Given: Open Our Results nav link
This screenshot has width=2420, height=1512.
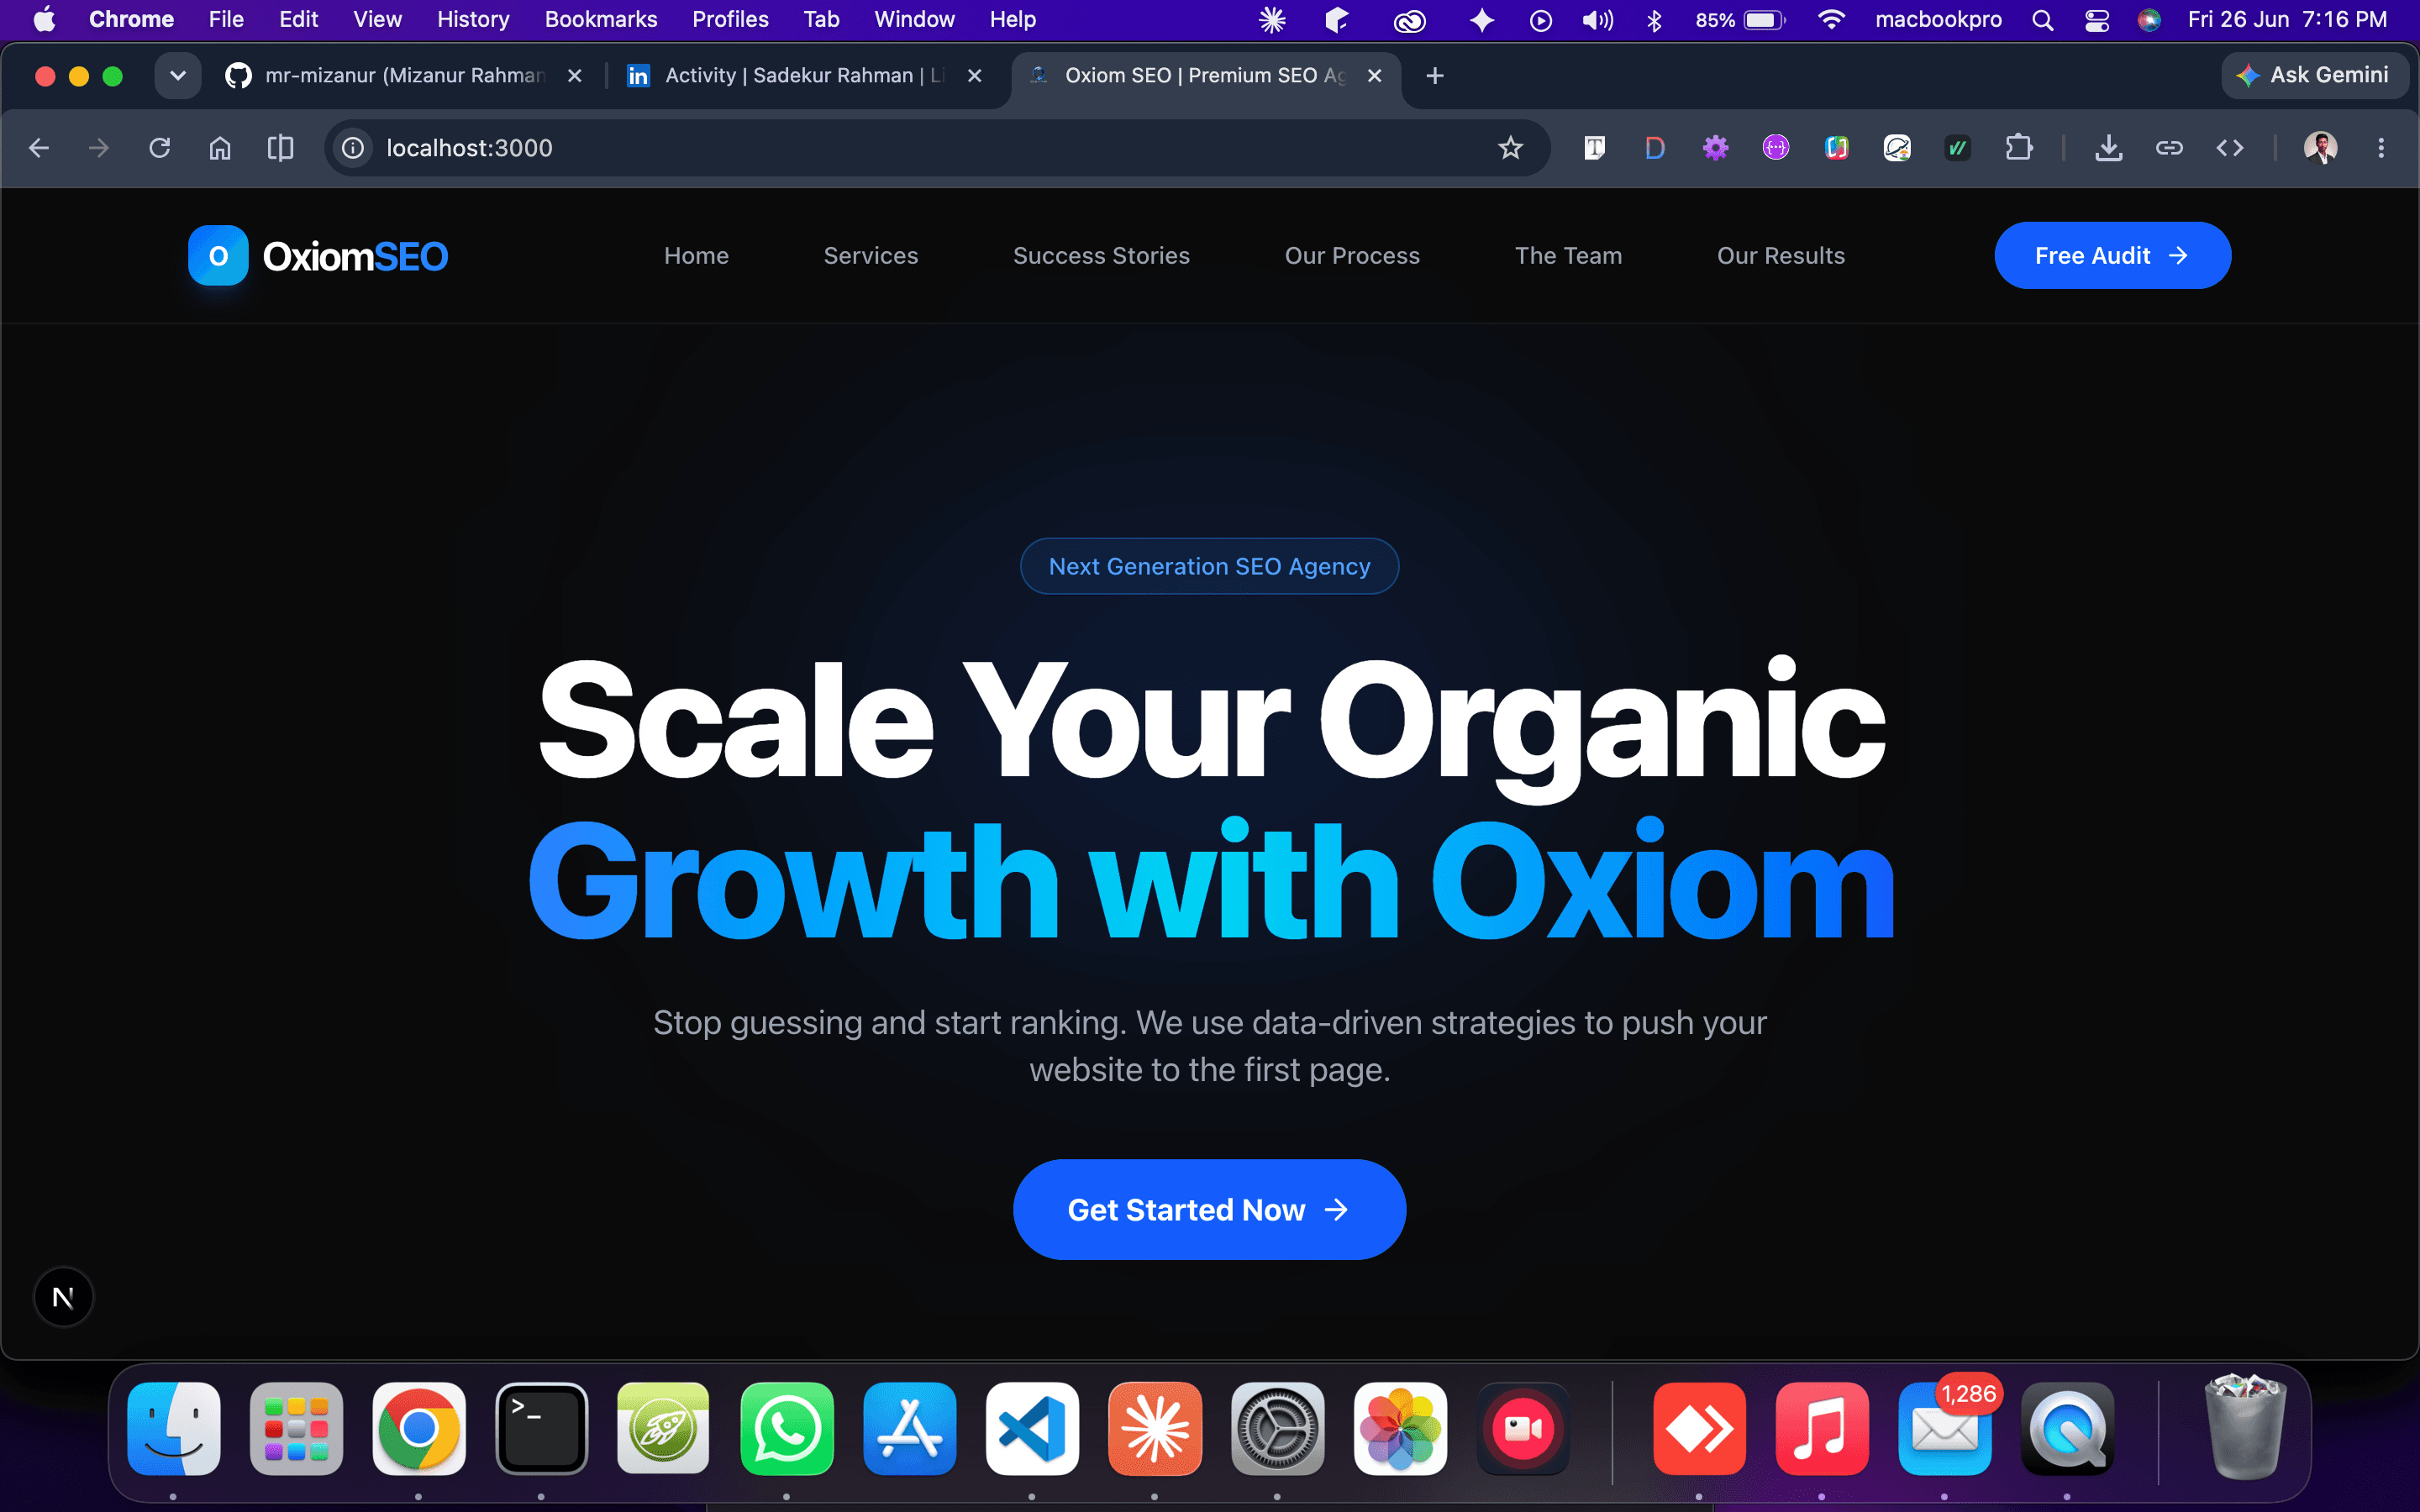Looking at the screenshot, I should (1780, 256).
